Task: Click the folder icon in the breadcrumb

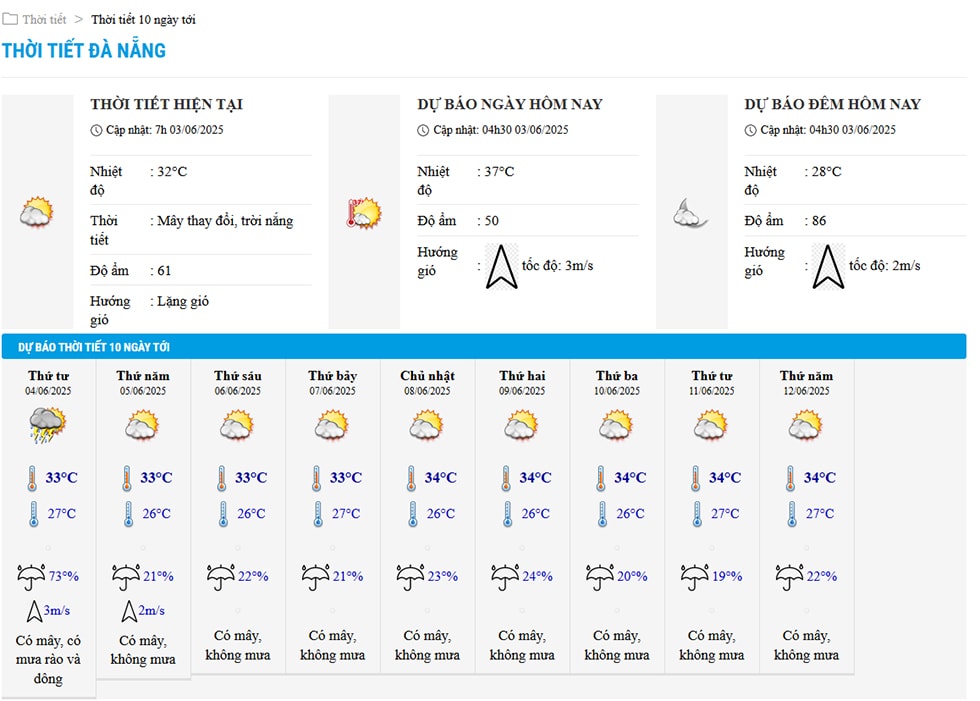Action: [x=10, y=19]
